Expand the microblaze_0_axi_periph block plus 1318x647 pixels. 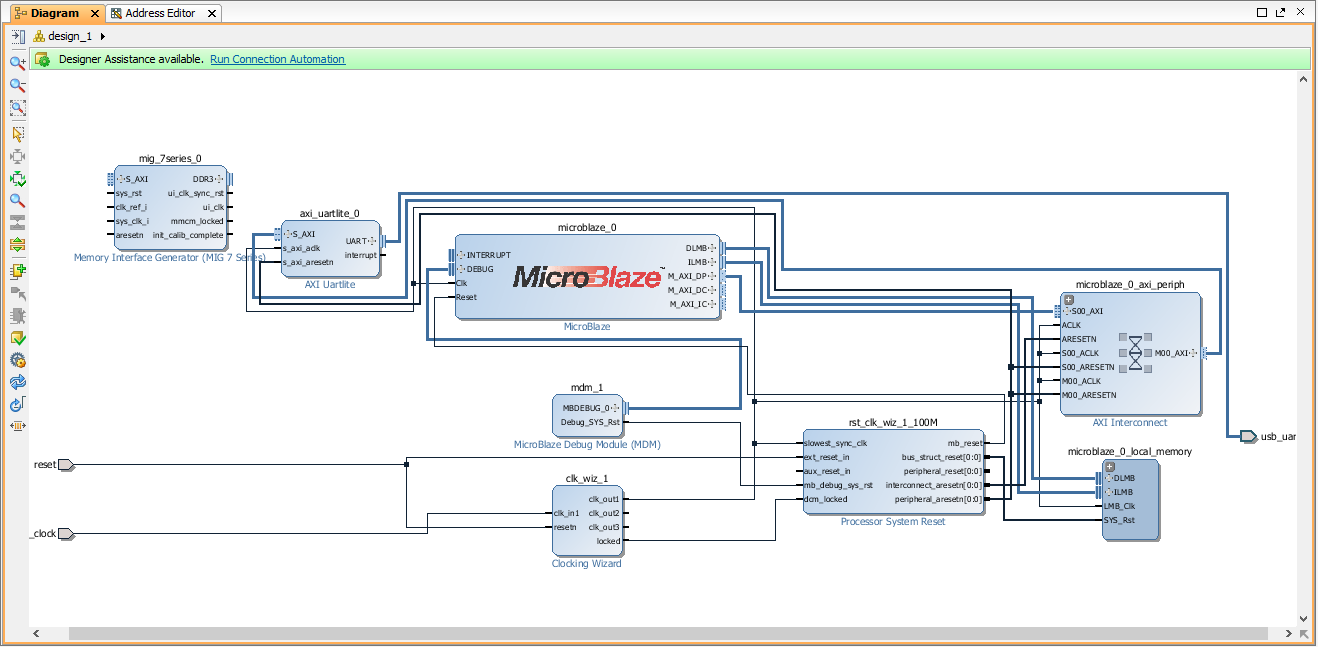[x=1068, y=299]
